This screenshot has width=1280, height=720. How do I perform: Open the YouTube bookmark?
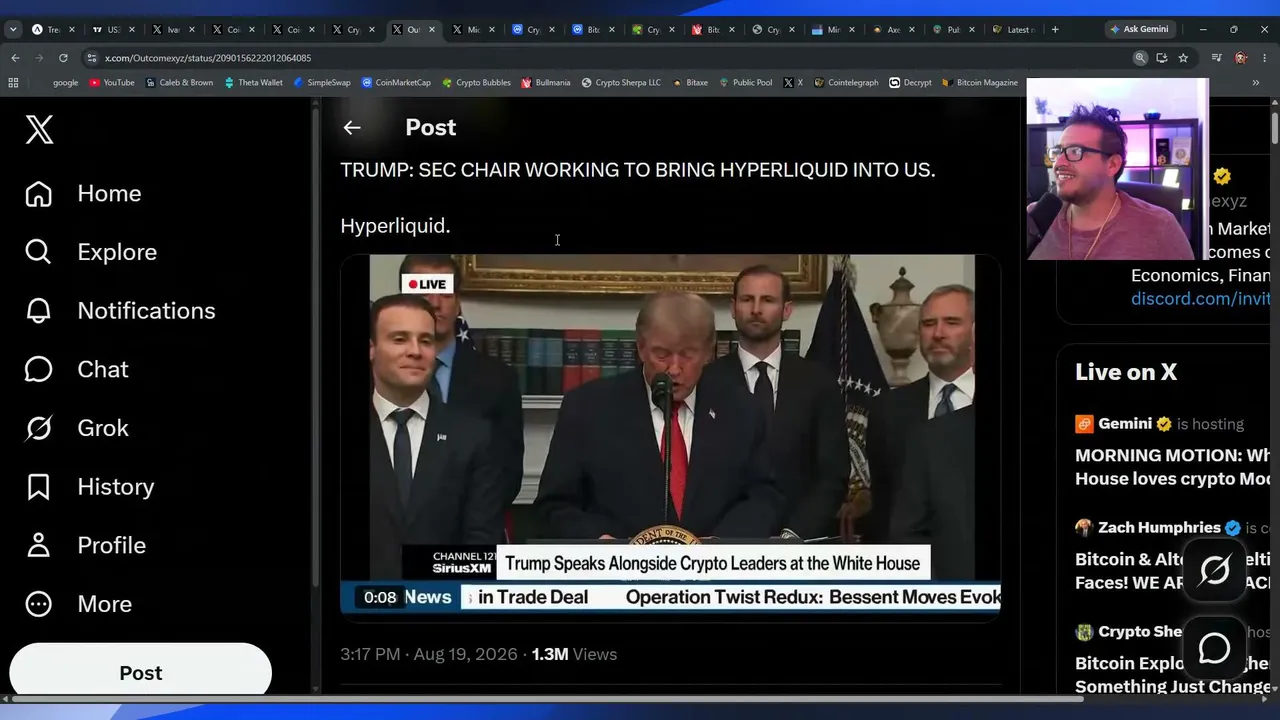coord(112,83)
